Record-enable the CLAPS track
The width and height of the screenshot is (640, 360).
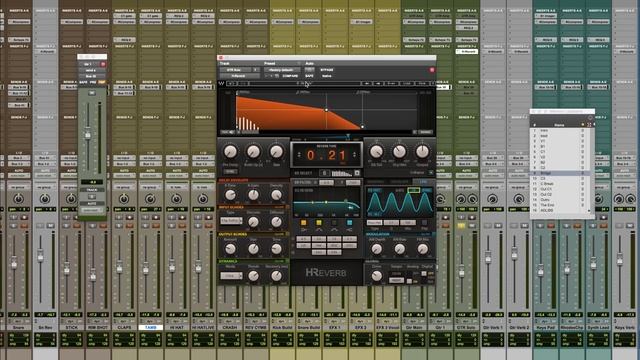click(130, 217)
